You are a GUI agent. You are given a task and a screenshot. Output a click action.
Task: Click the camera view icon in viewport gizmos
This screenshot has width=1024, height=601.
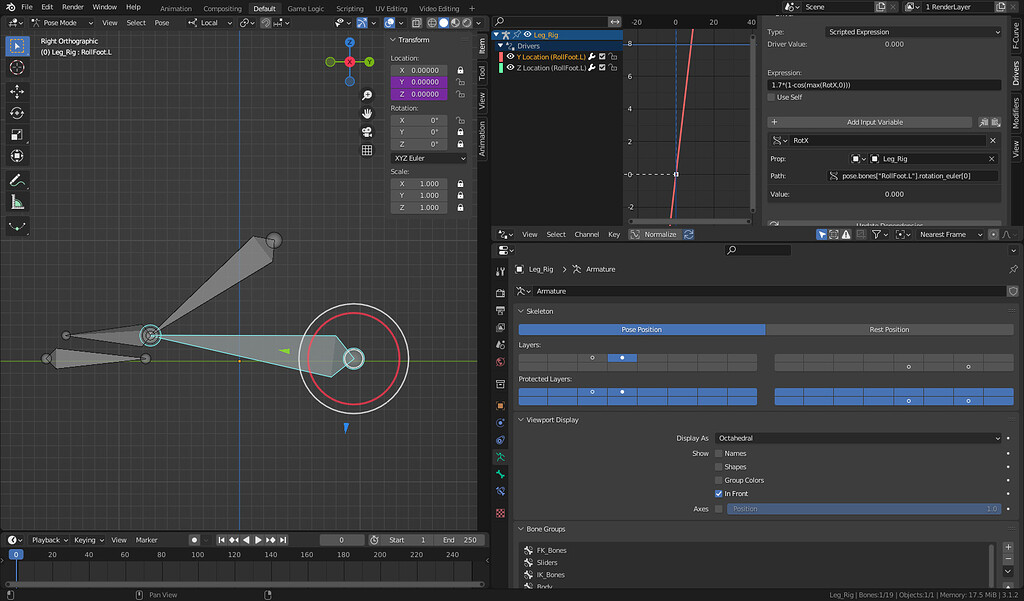tap(367, 132)
